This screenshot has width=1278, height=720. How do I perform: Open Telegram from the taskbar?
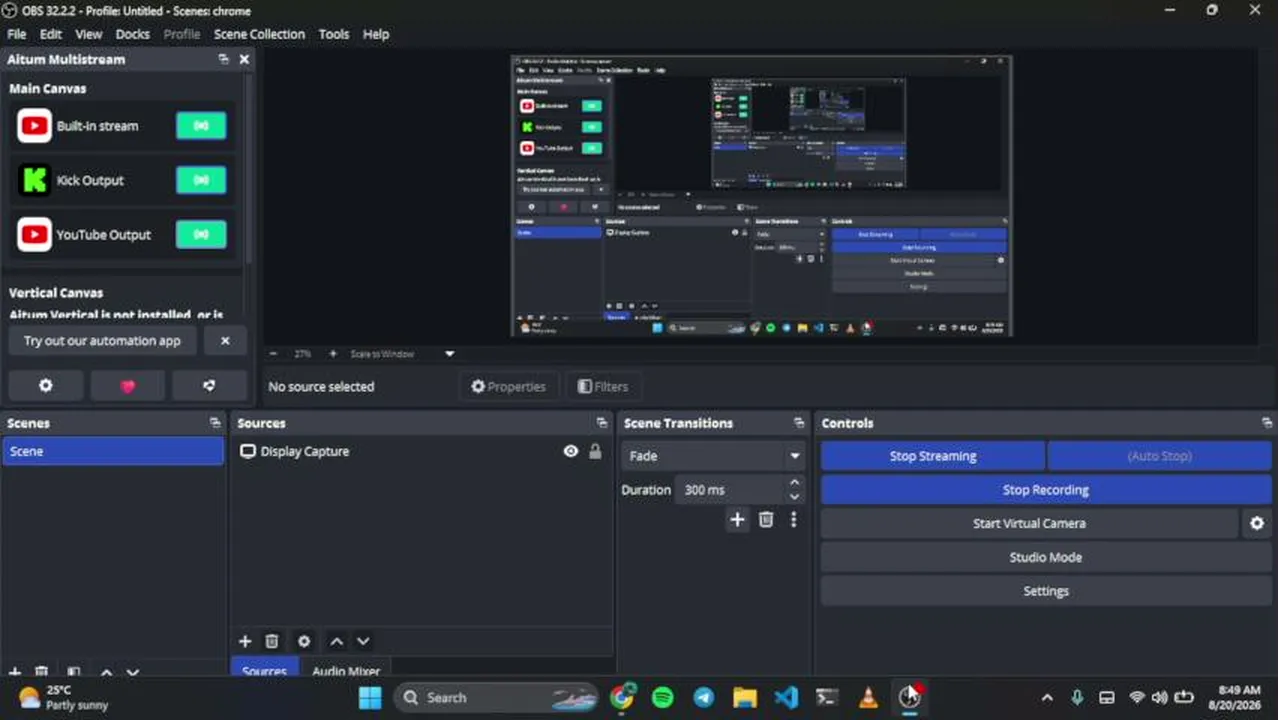(x=704, y=697)
